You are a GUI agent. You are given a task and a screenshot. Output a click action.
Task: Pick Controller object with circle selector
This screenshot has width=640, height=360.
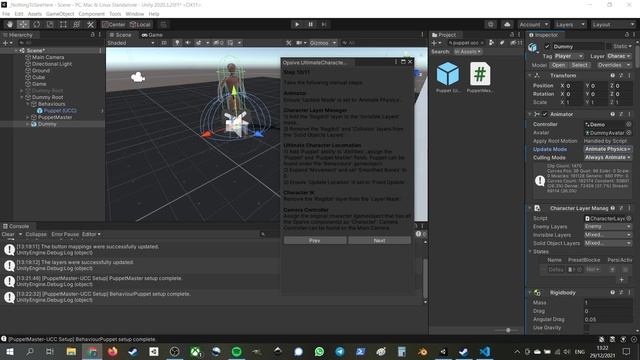(x=629, y=124)
